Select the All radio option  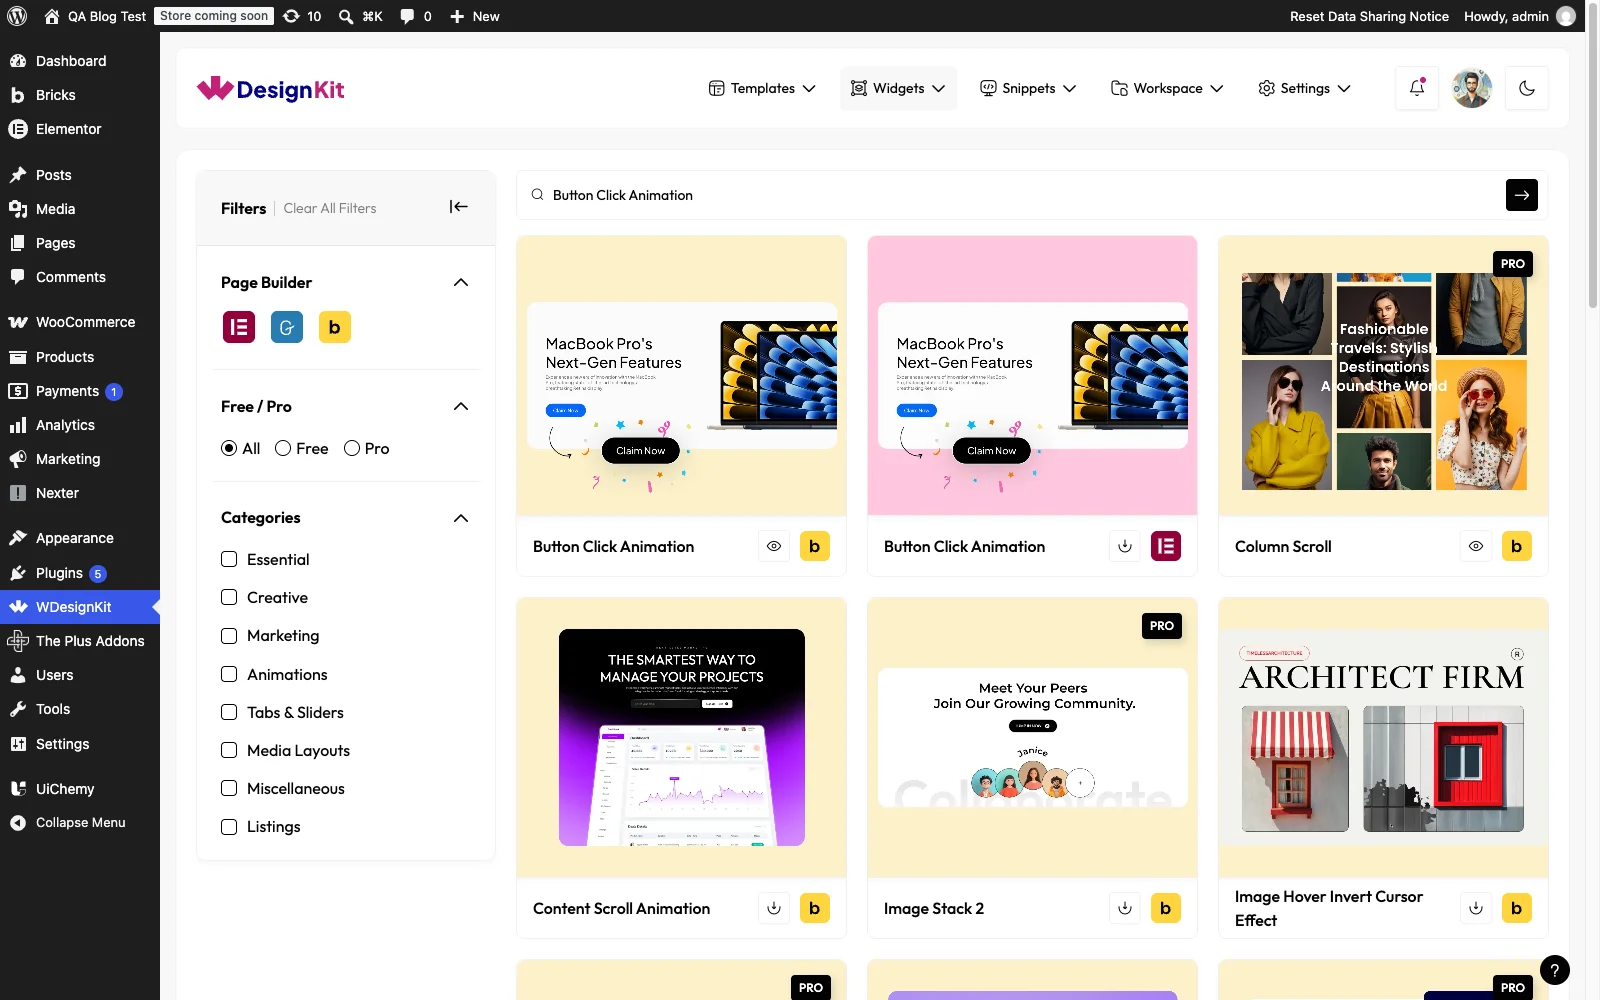click(229, 448)
